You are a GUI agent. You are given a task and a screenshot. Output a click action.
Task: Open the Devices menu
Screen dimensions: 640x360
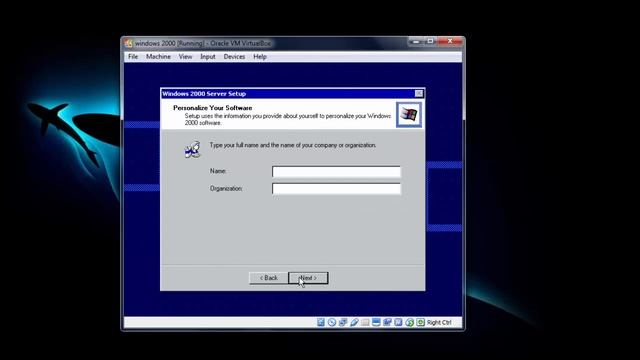point(234,57)
